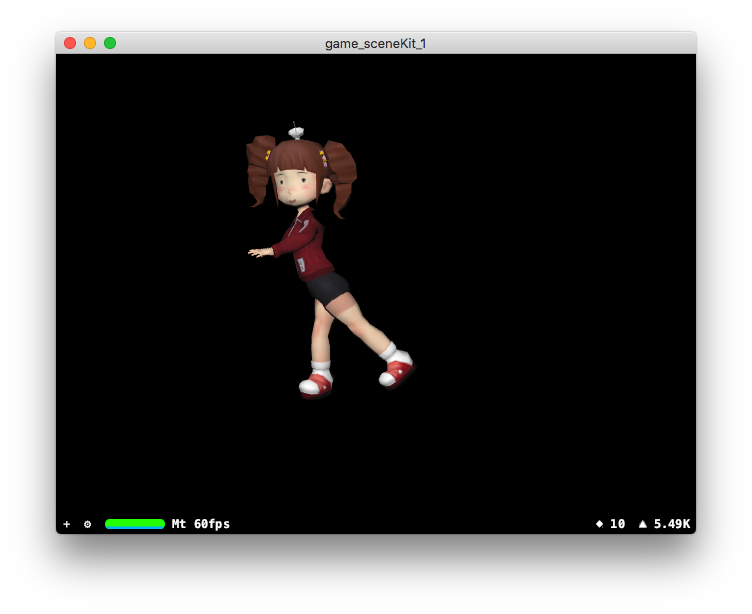Viewport: 752px width, 614px height.
Task: Select the node count value 10
Action: click(617, 524)
